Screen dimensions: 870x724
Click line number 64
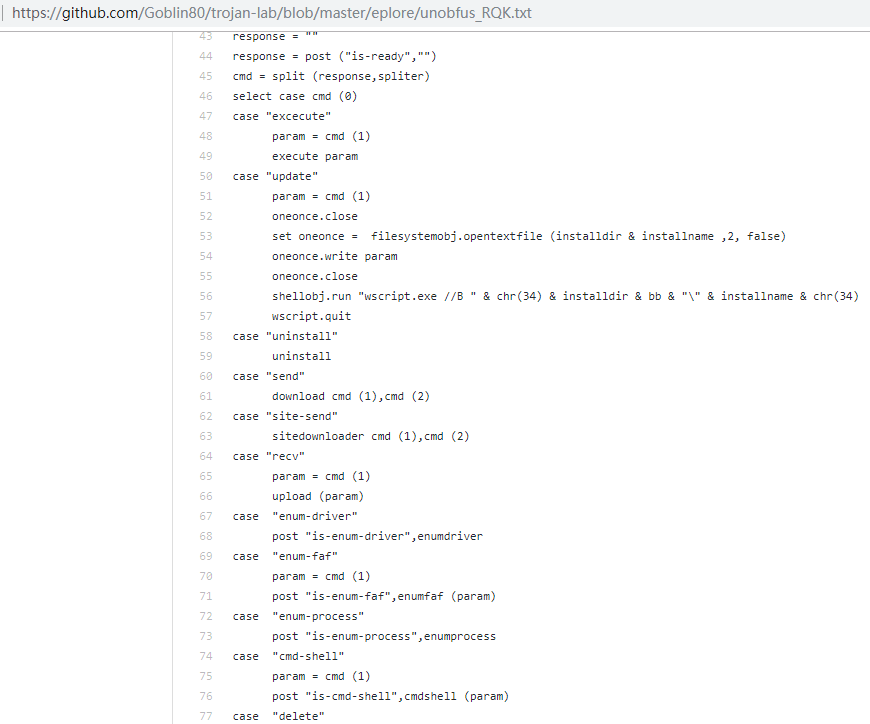(206, 456)
